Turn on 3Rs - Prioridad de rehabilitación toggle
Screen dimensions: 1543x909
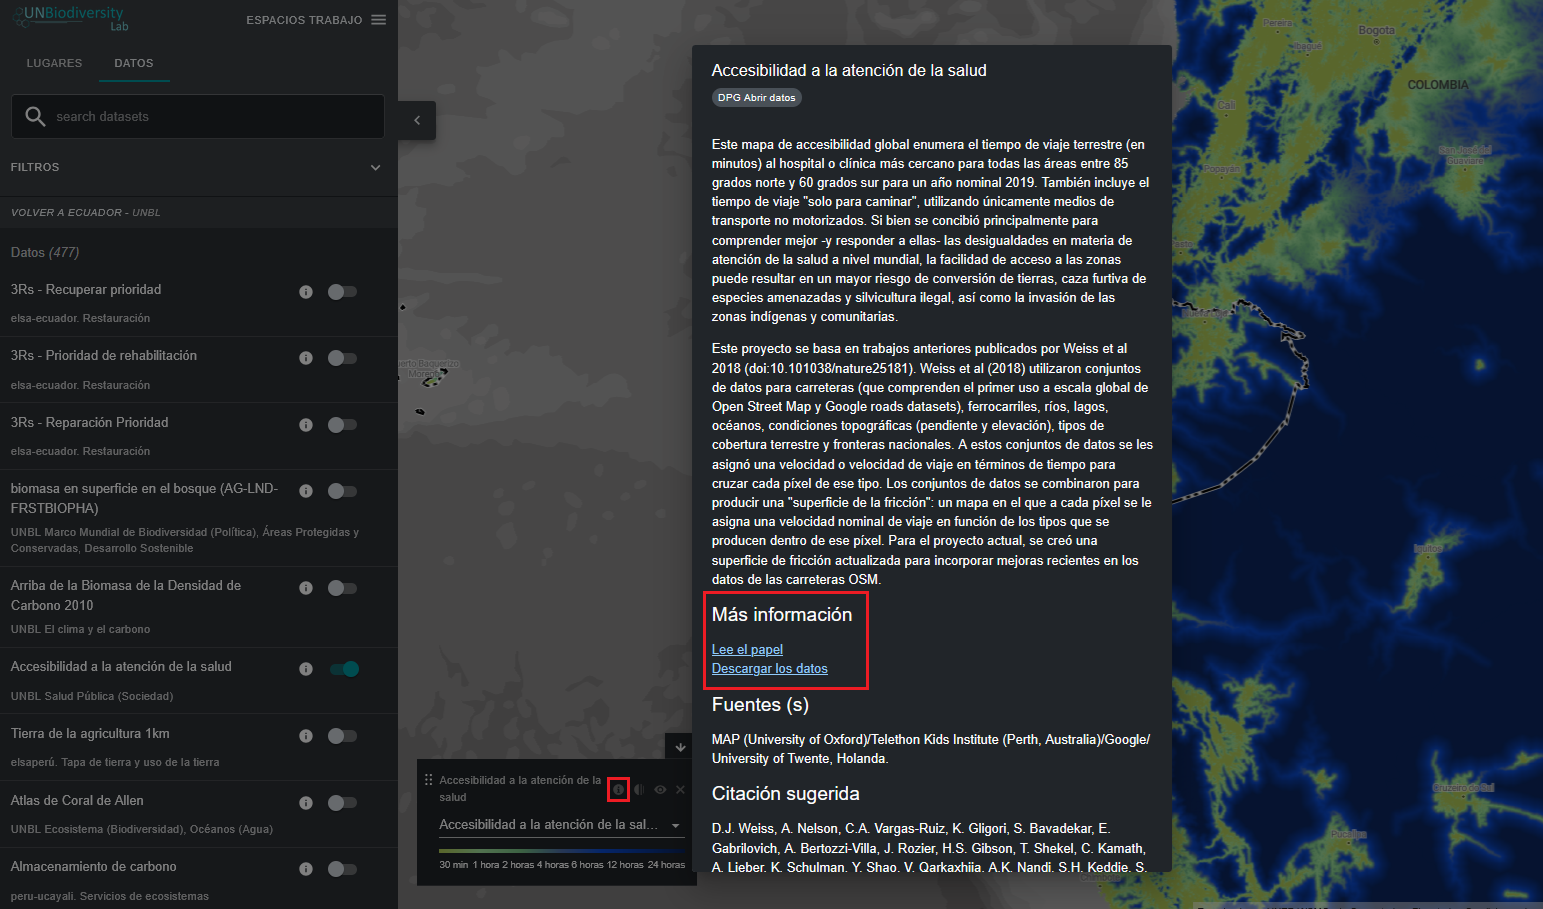[x=342, y=358]
